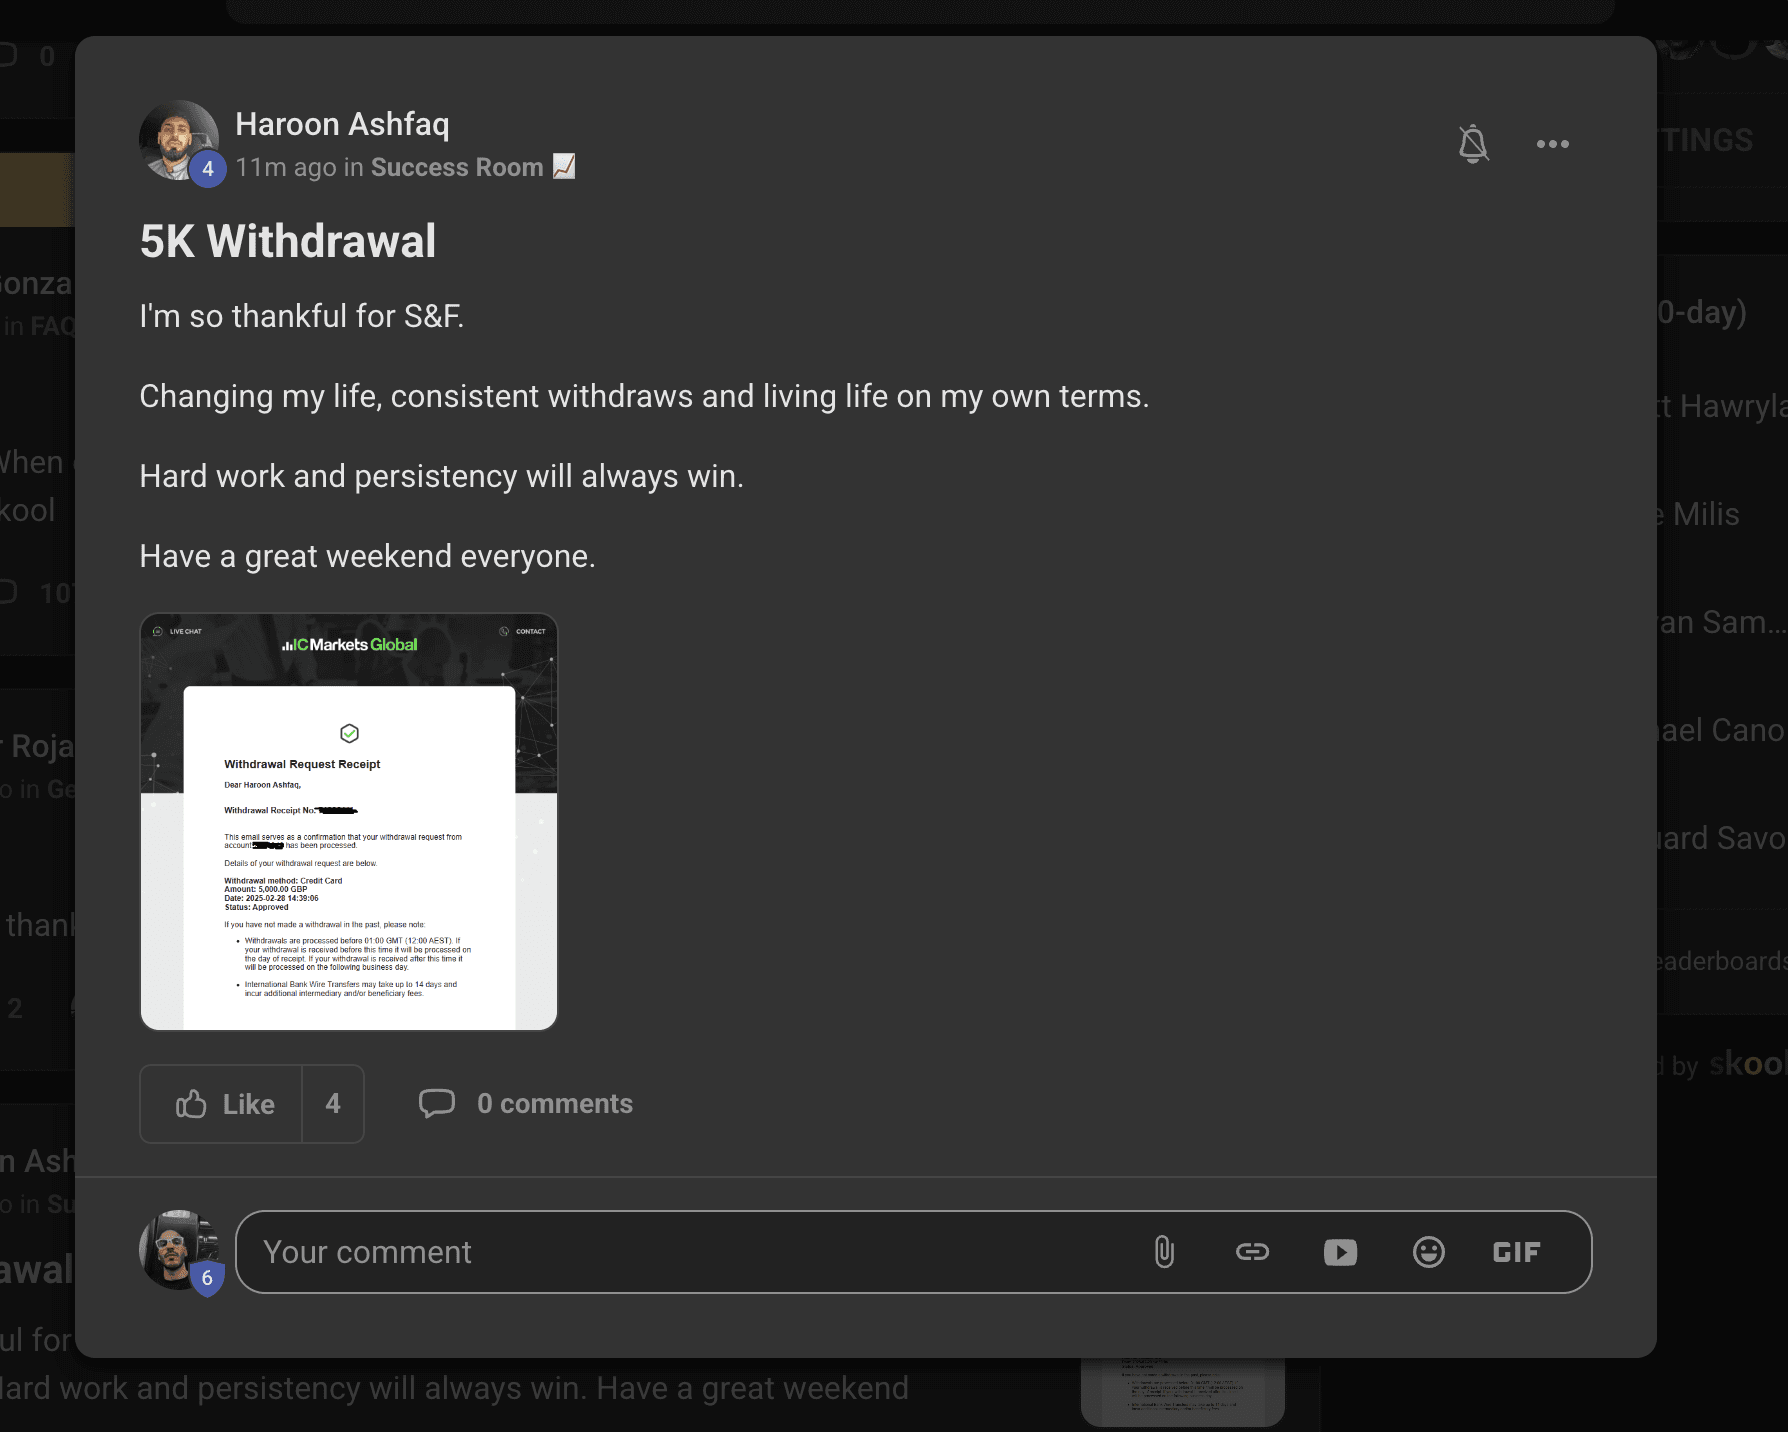Click the level 6 badge on your avatar
The height and width of the screenshot is (1432, 1788).
[x=207, y=1278]
